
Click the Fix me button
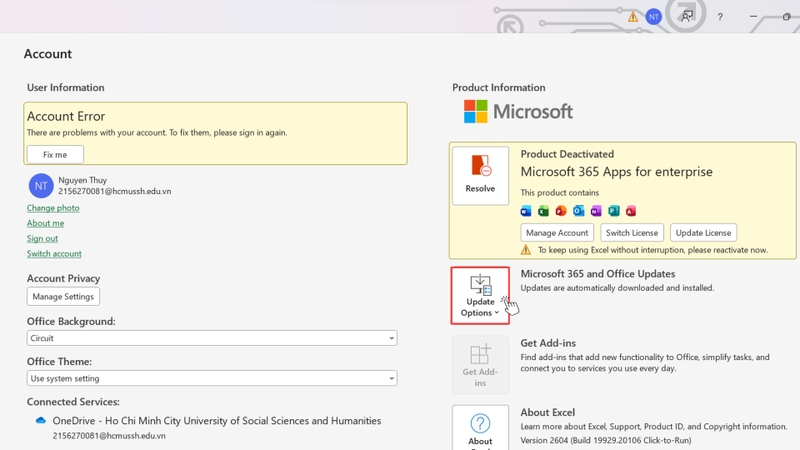click(55, 155)
